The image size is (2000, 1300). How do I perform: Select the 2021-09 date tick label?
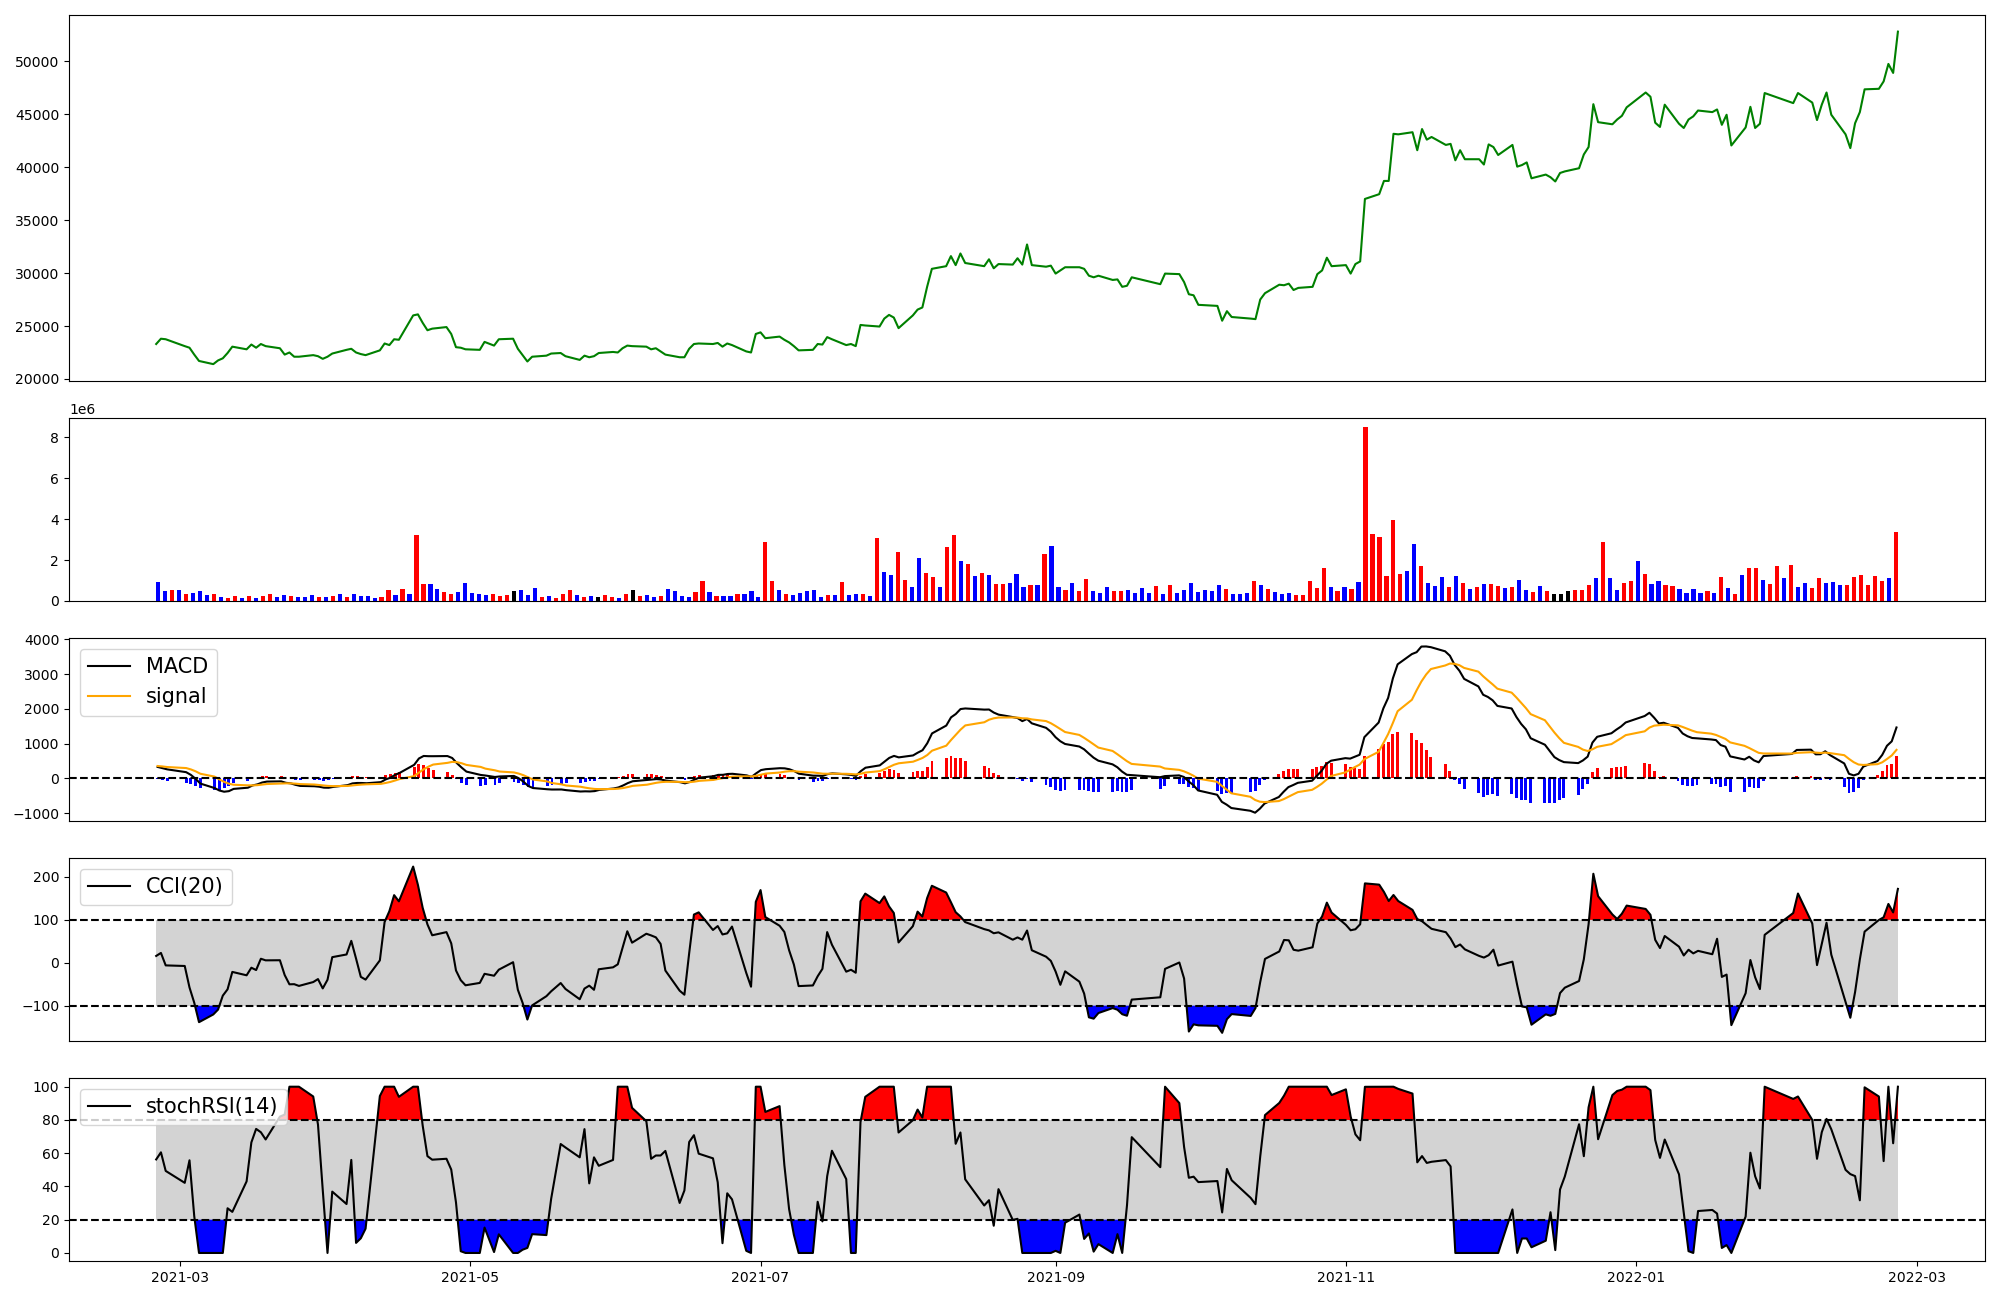tap(1056, 1276)
